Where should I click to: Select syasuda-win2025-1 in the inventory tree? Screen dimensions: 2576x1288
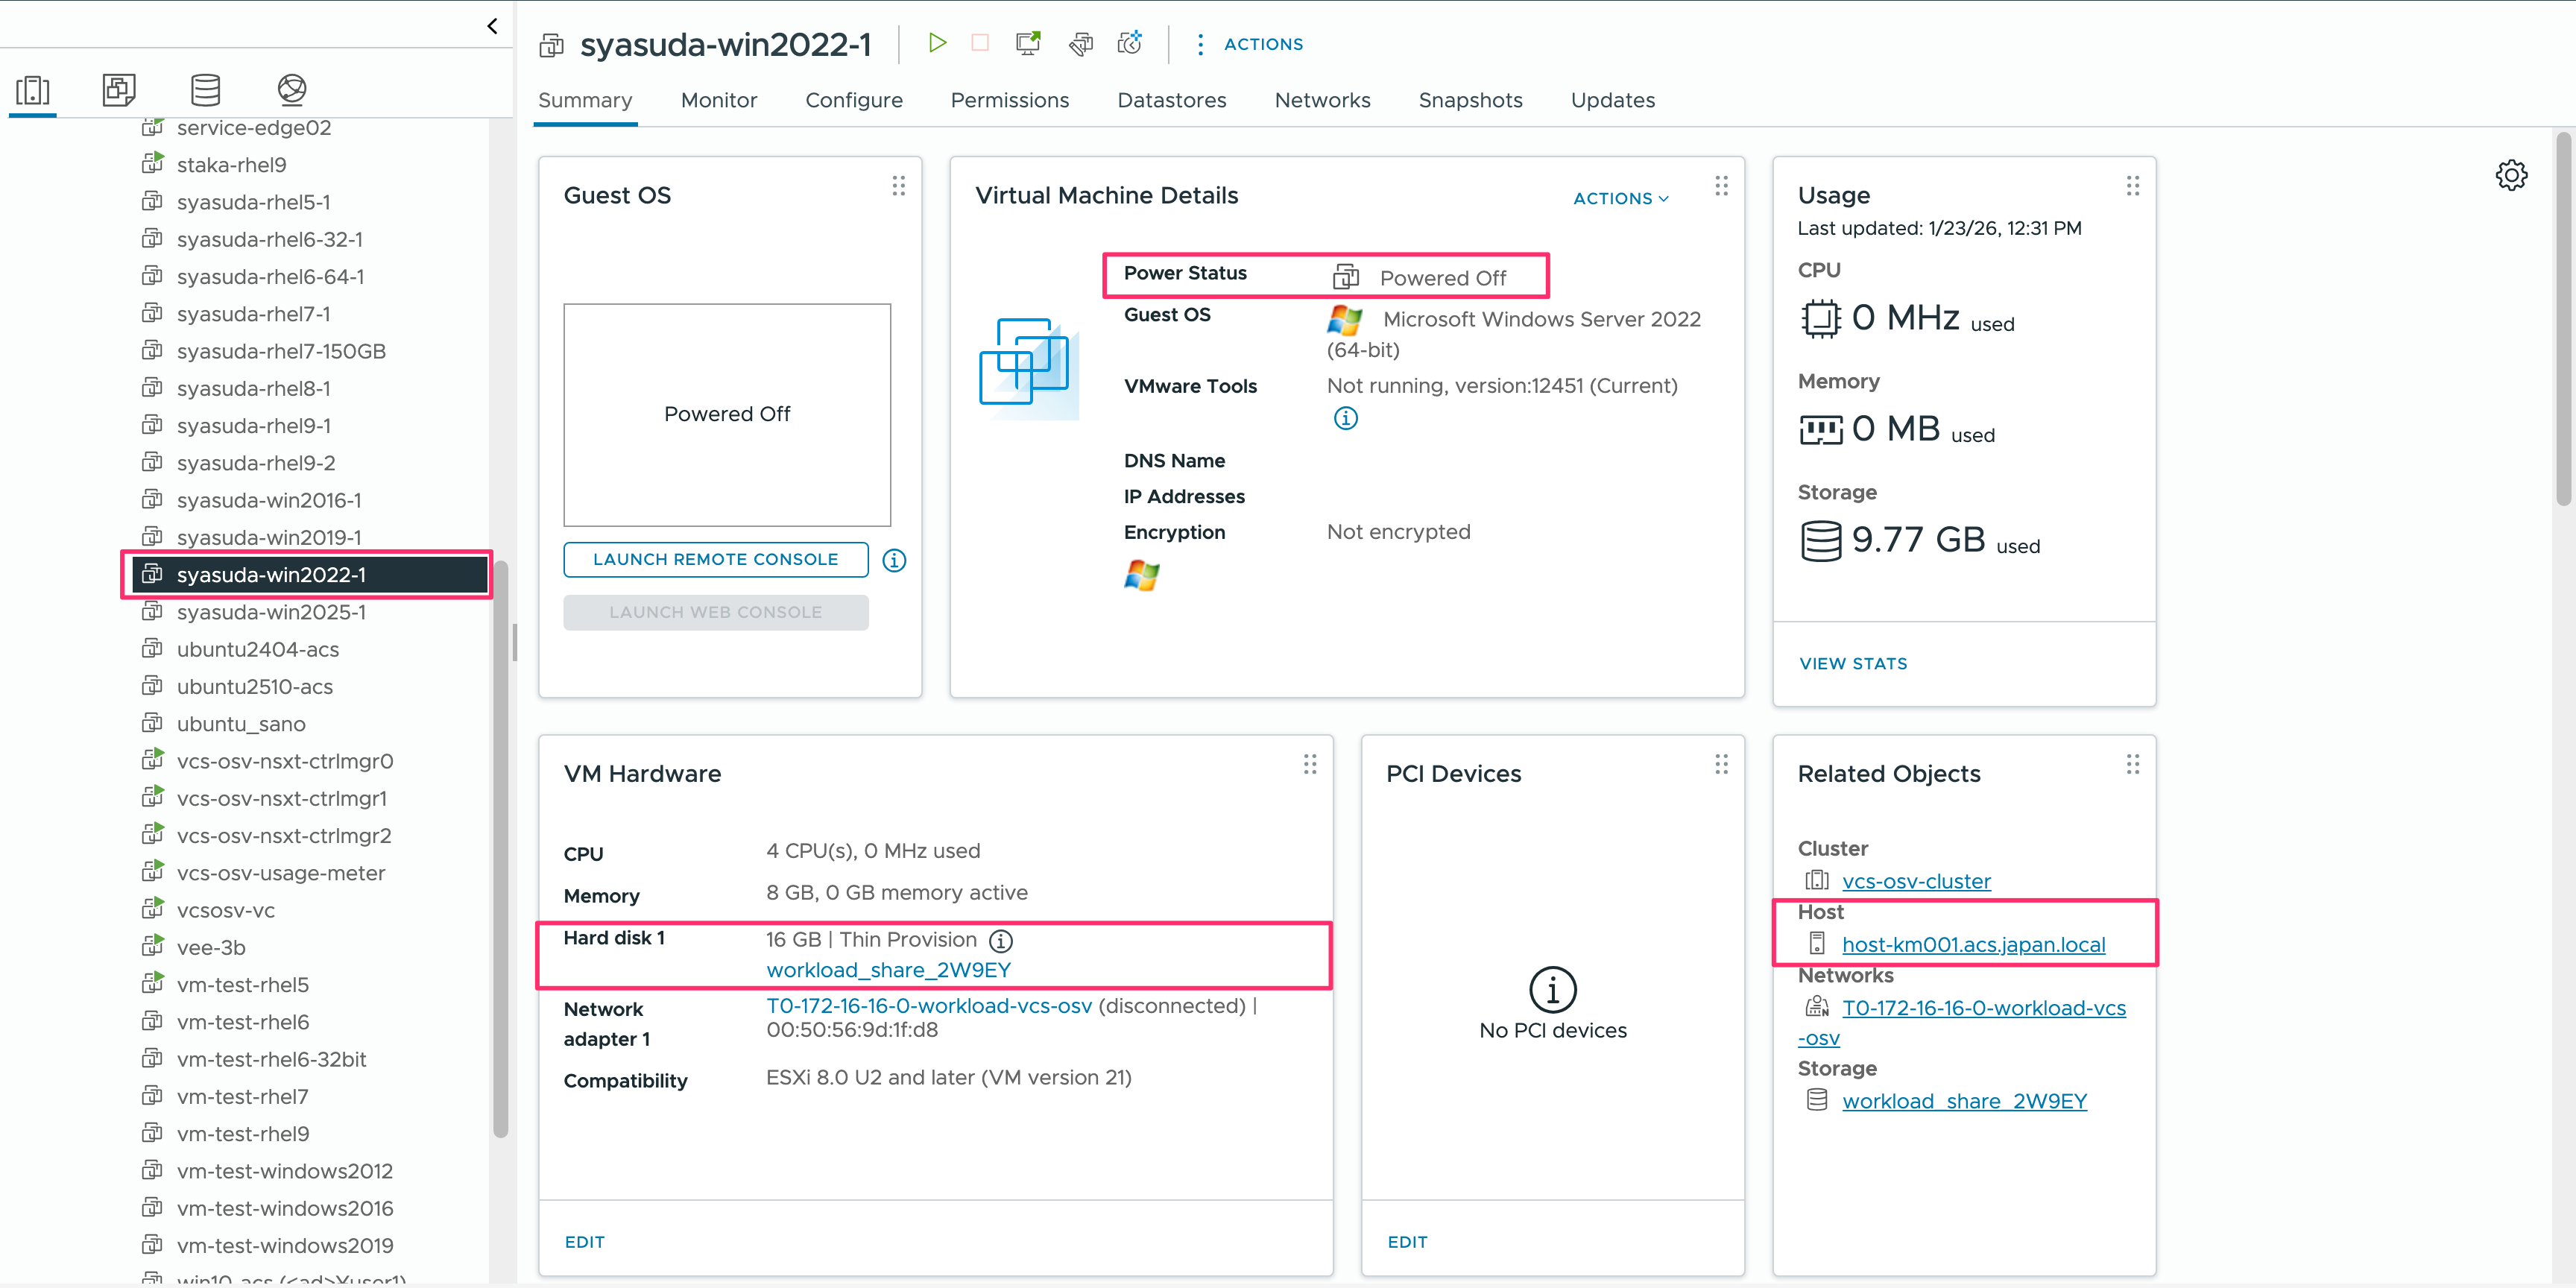271,612
